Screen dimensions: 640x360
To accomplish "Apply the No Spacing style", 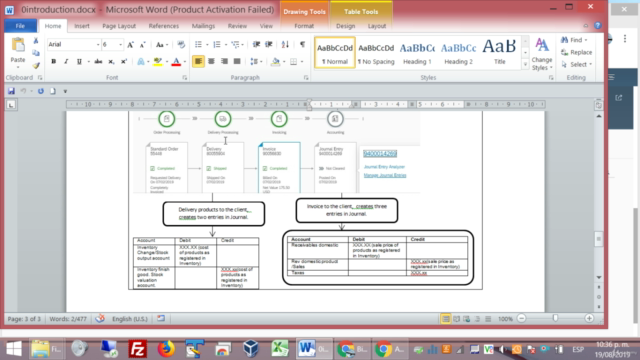I will coord(376,53).
